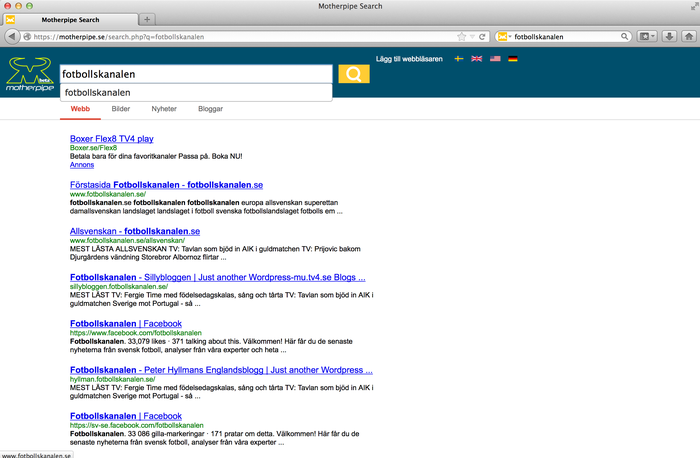Click the www.fotbollskanalen.se/allsvenskan/ green URL
The height and width of the screenshot is (458, 700).
pos(127,241)
